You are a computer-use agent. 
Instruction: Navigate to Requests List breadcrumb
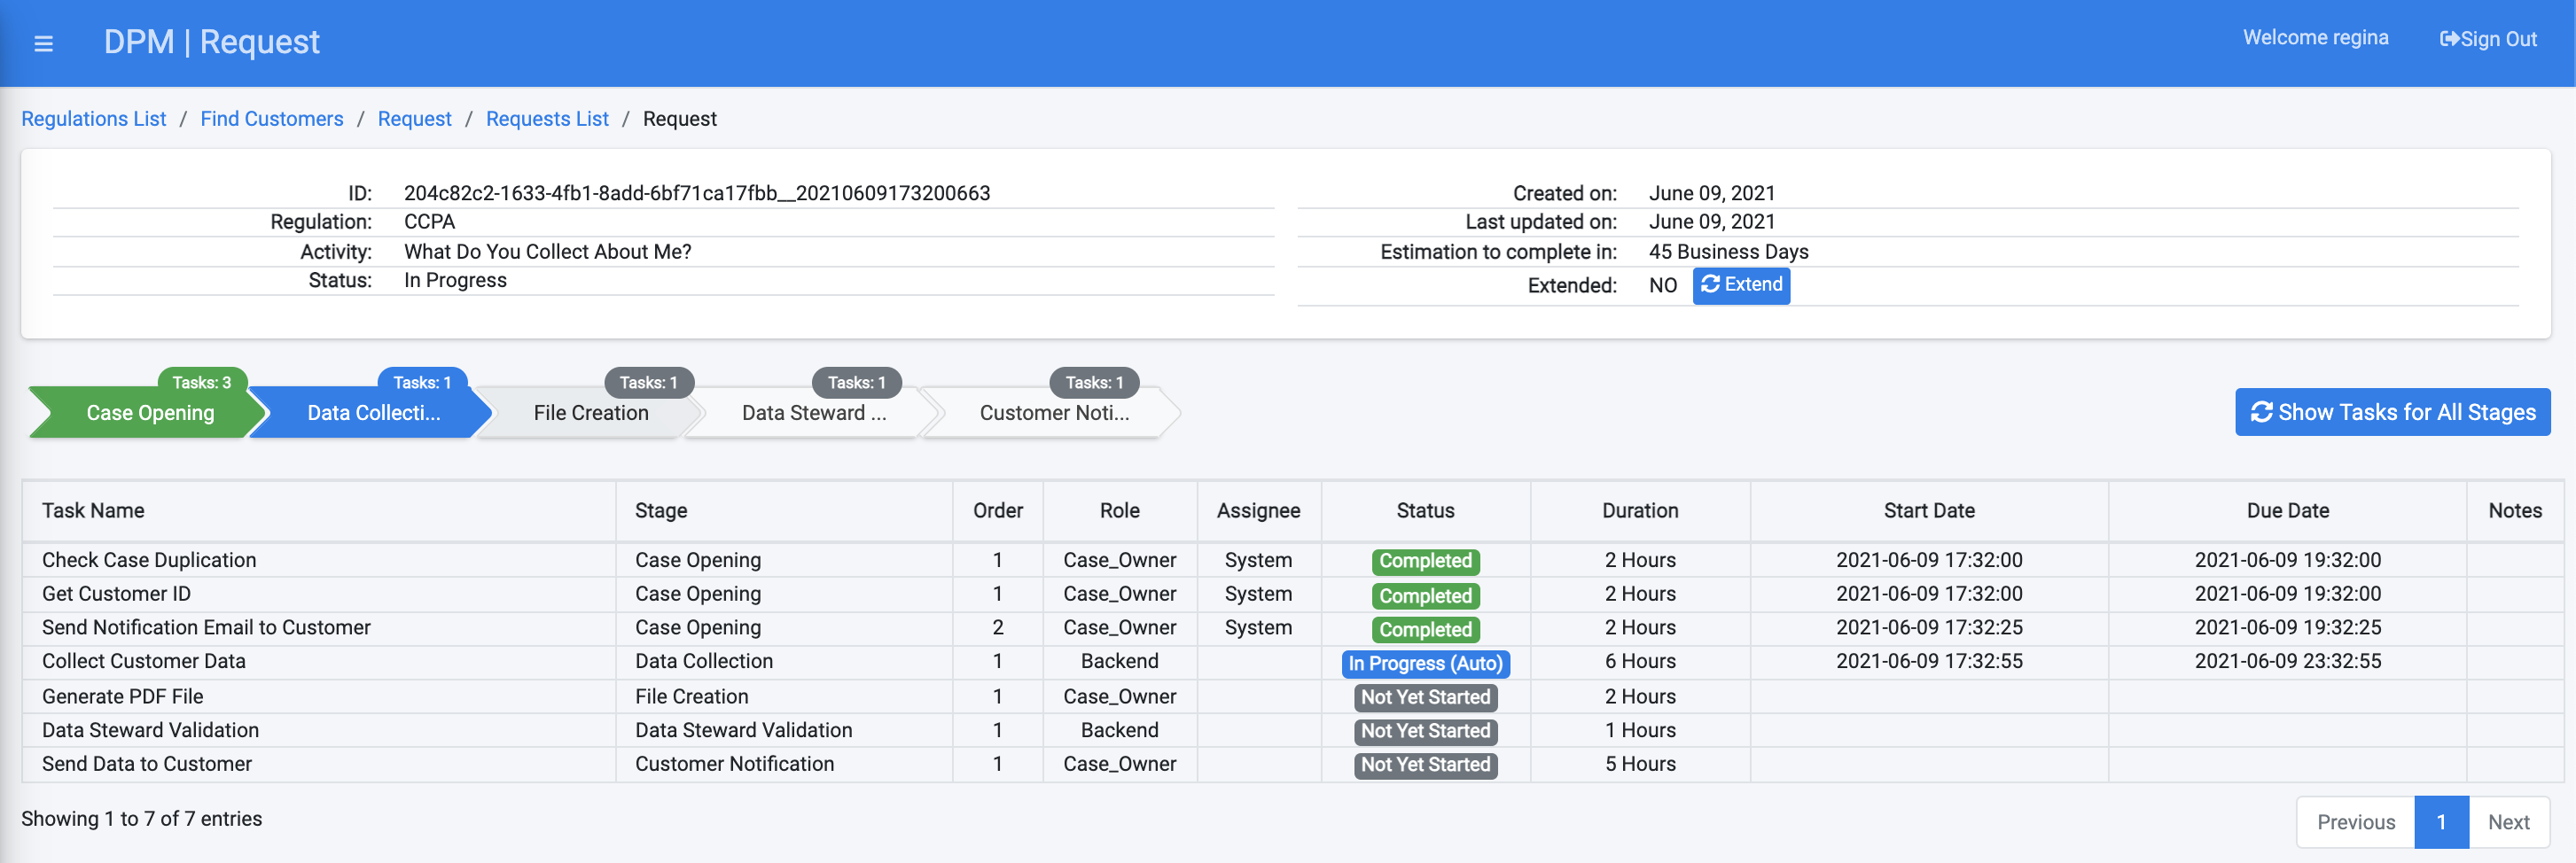(546, 119)
